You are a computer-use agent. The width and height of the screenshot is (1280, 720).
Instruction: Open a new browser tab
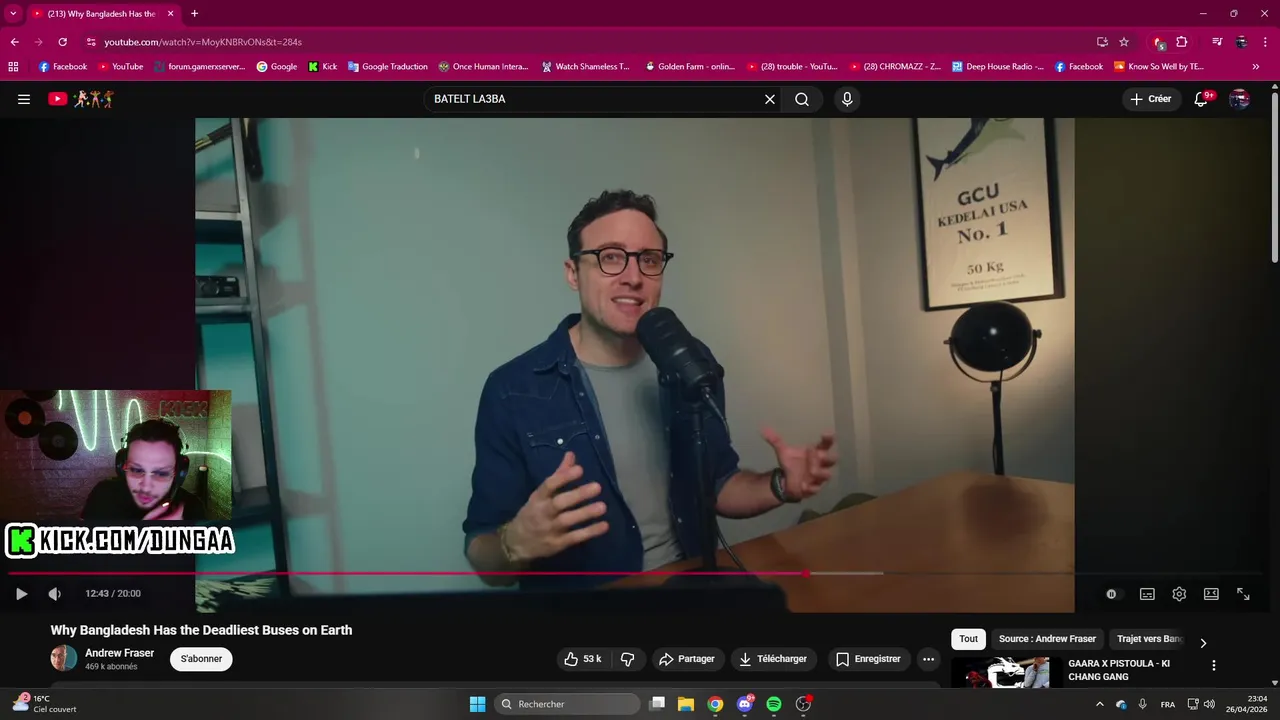[194, 13]
